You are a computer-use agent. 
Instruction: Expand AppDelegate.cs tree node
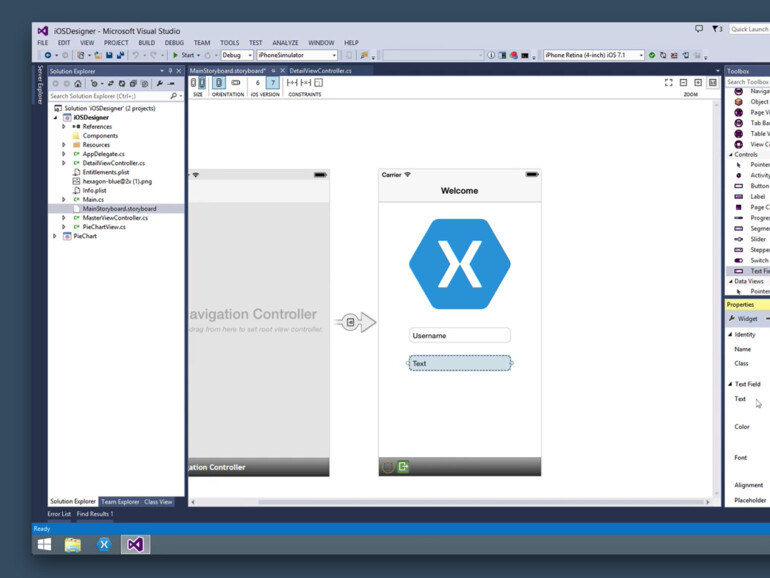[x=64, y=154]
